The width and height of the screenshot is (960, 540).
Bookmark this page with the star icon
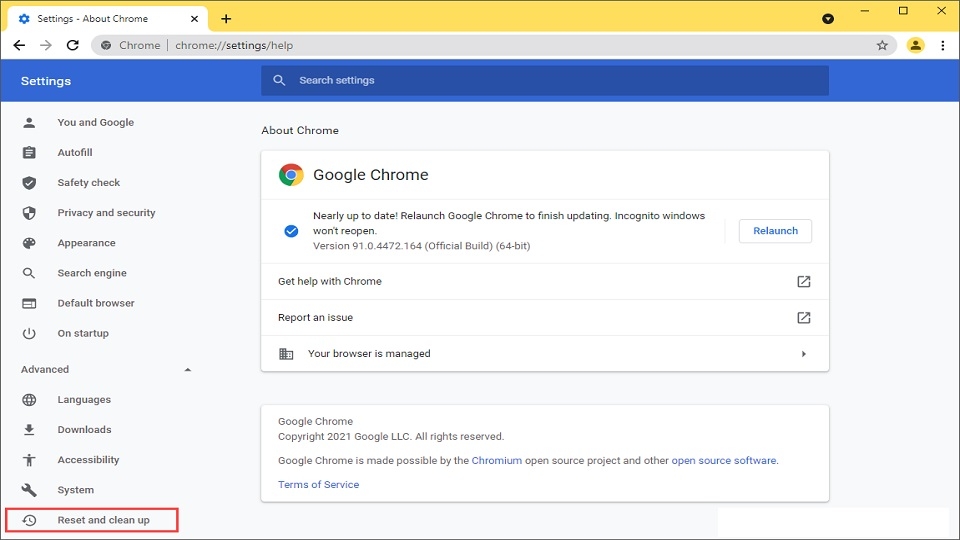click(882, 45)
